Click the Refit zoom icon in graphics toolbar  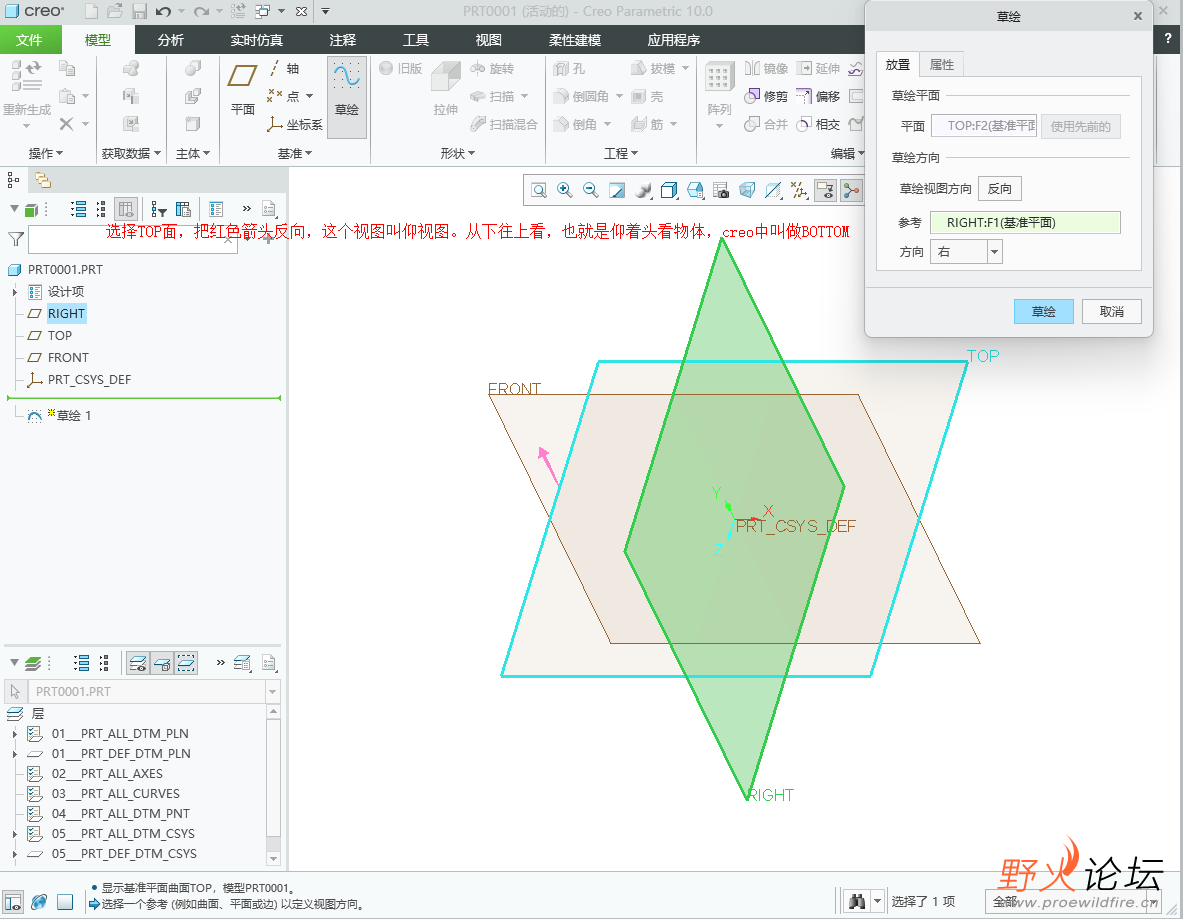click(539, 190)
